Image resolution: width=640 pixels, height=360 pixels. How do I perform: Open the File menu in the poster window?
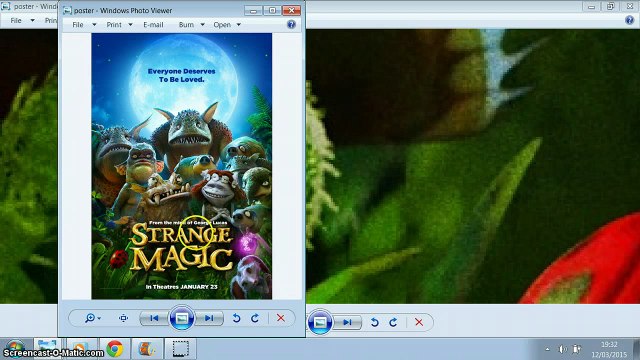[78, 25]
